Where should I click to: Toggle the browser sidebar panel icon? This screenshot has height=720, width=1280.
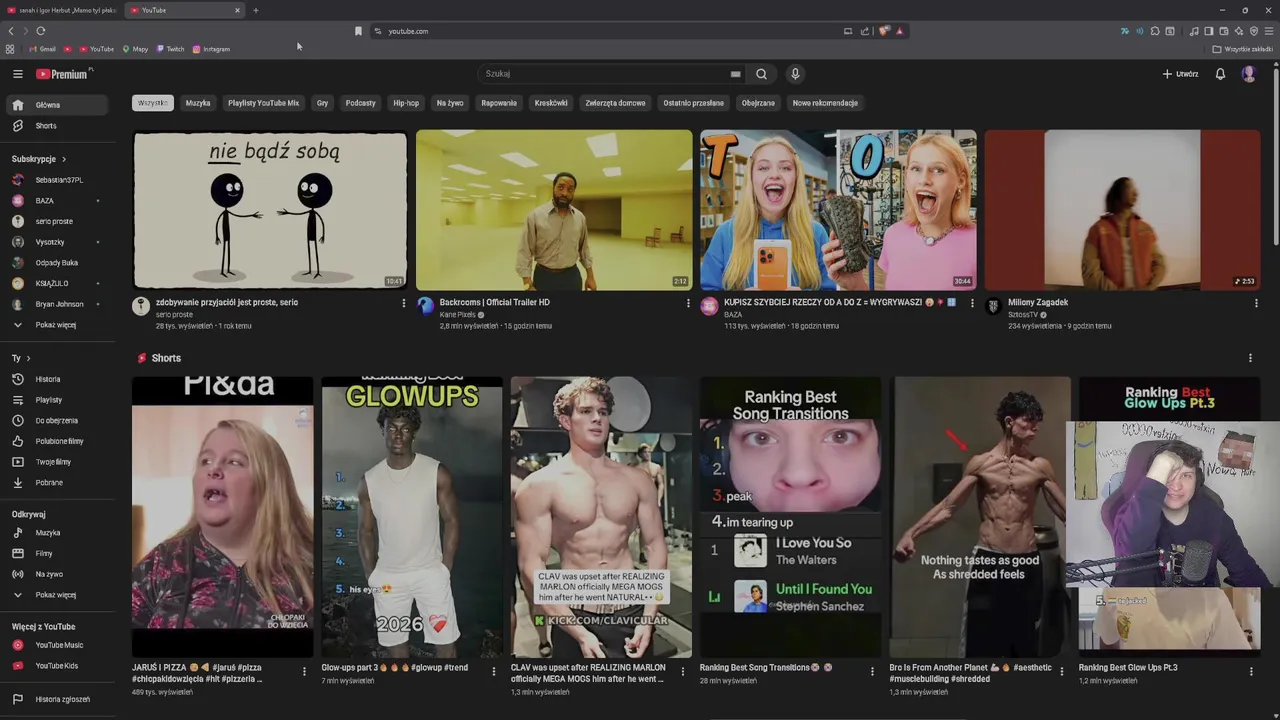point(1209,31)
